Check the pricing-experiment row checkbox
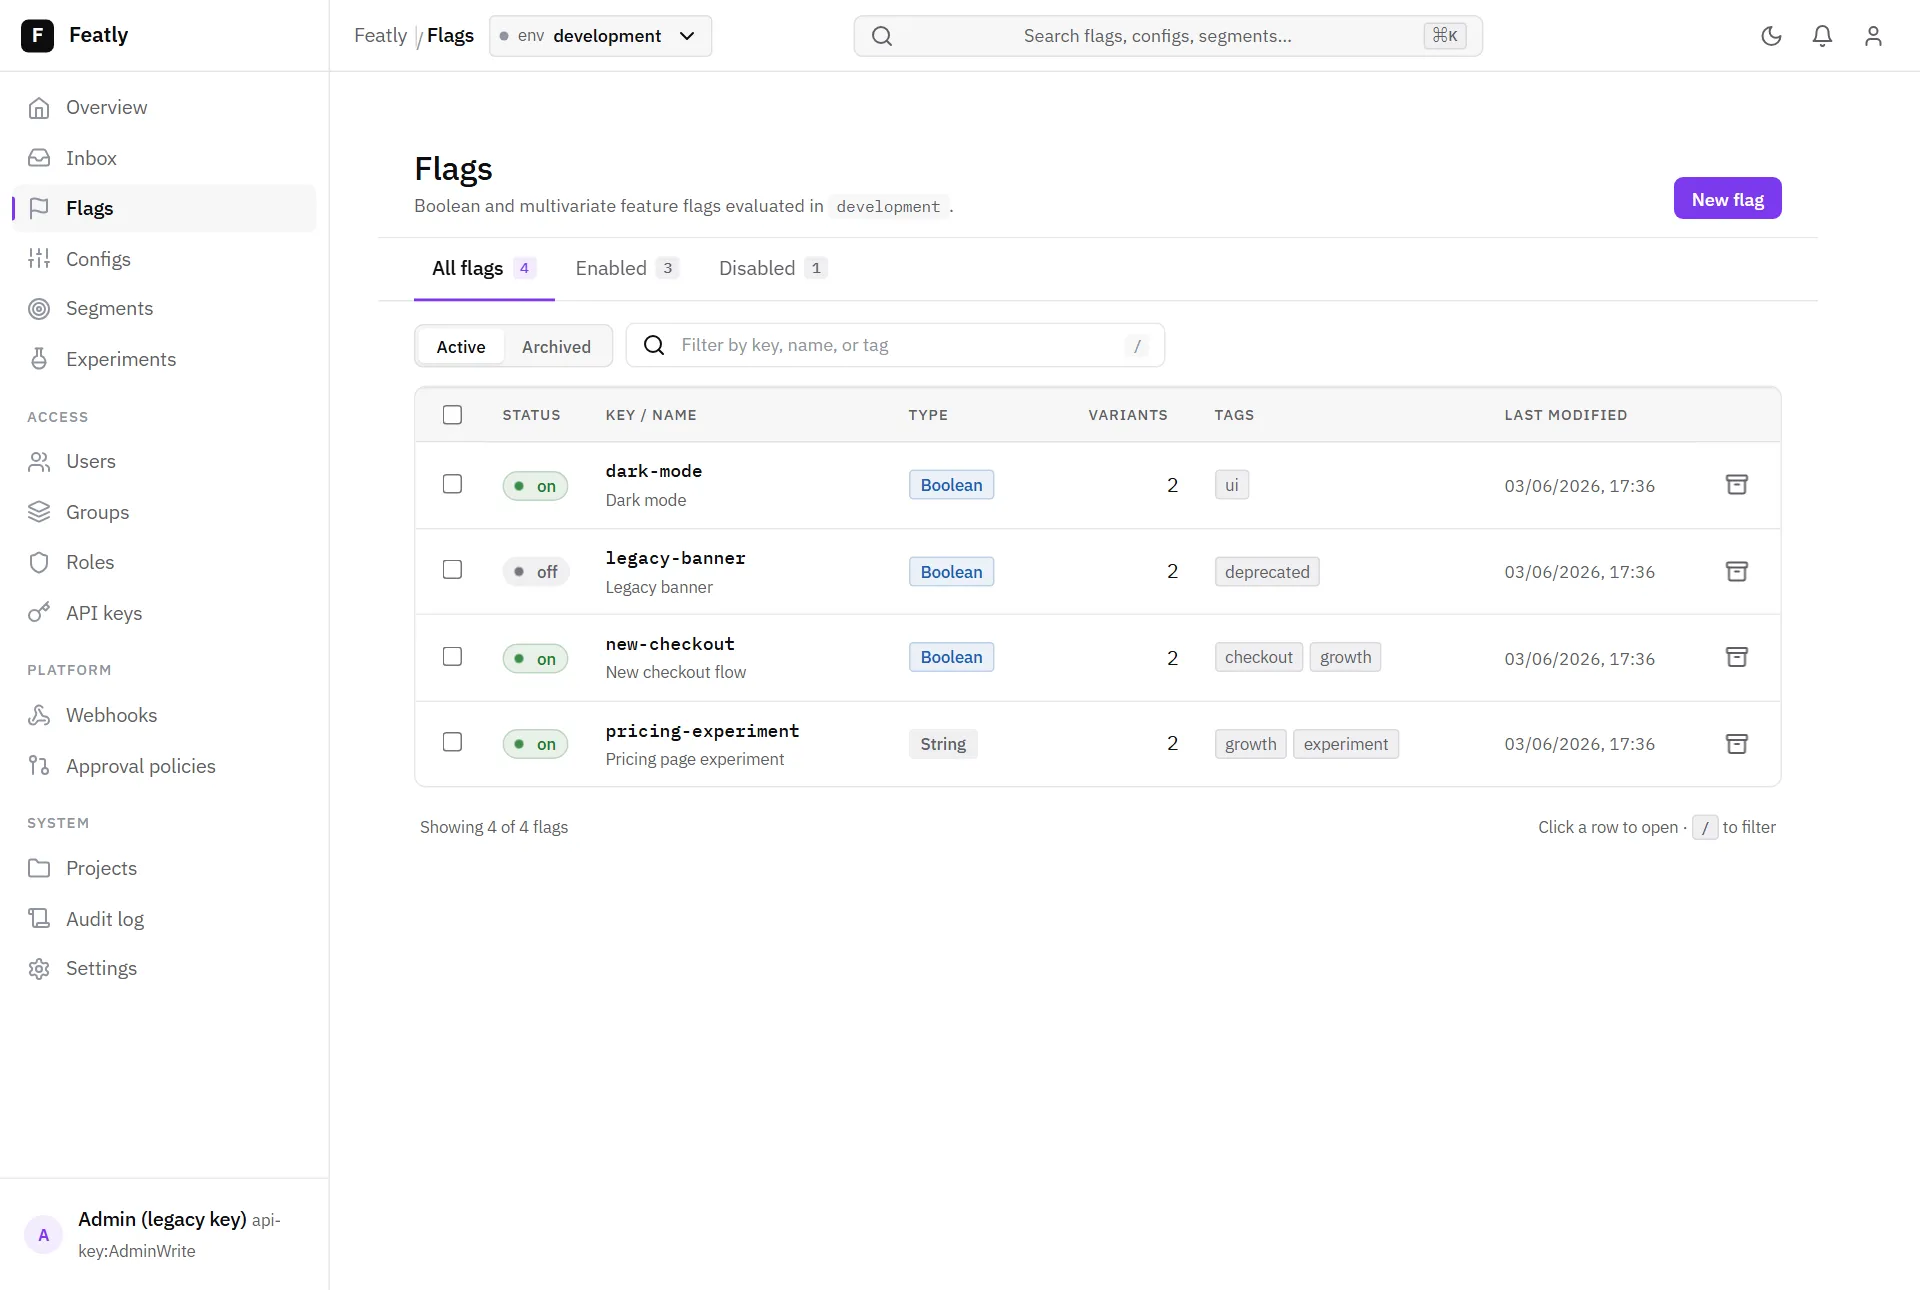 pos(452,742)
